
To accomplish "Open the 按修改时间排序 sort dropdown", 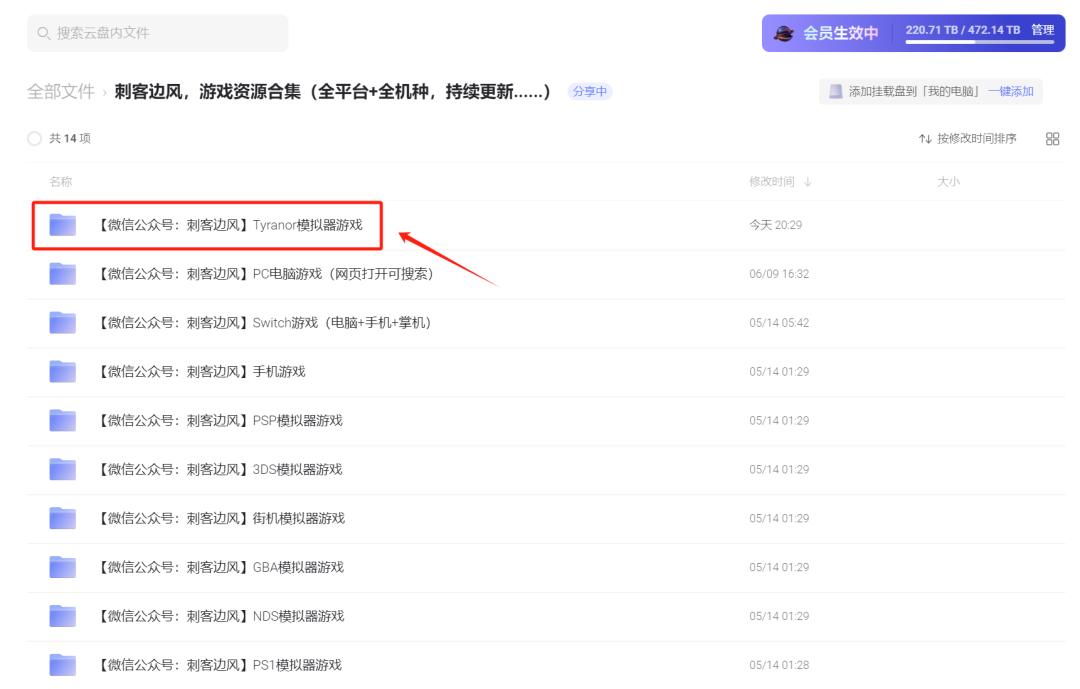I will click(967, 139).
